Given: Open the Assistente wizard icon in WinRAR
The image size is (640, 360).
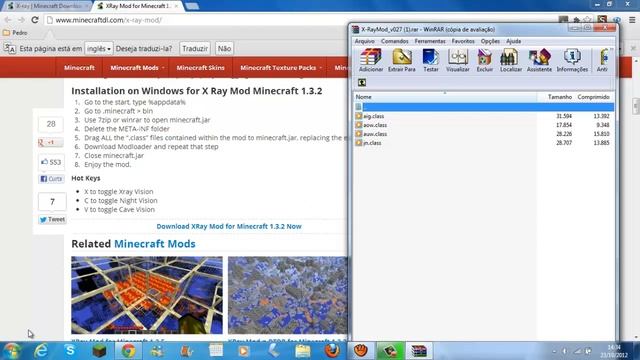Looking at the screenshot, I should tap(539, 60).
